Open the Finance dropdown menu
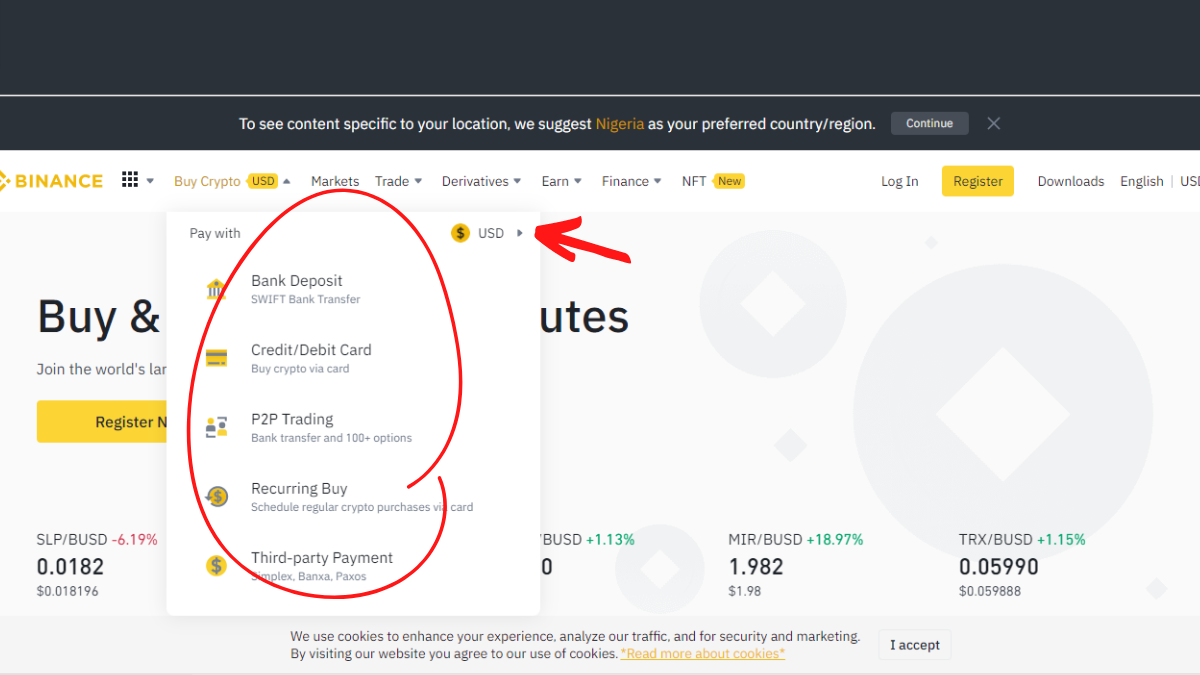Screen dimensions: 1200x675 tap(632, 181)
